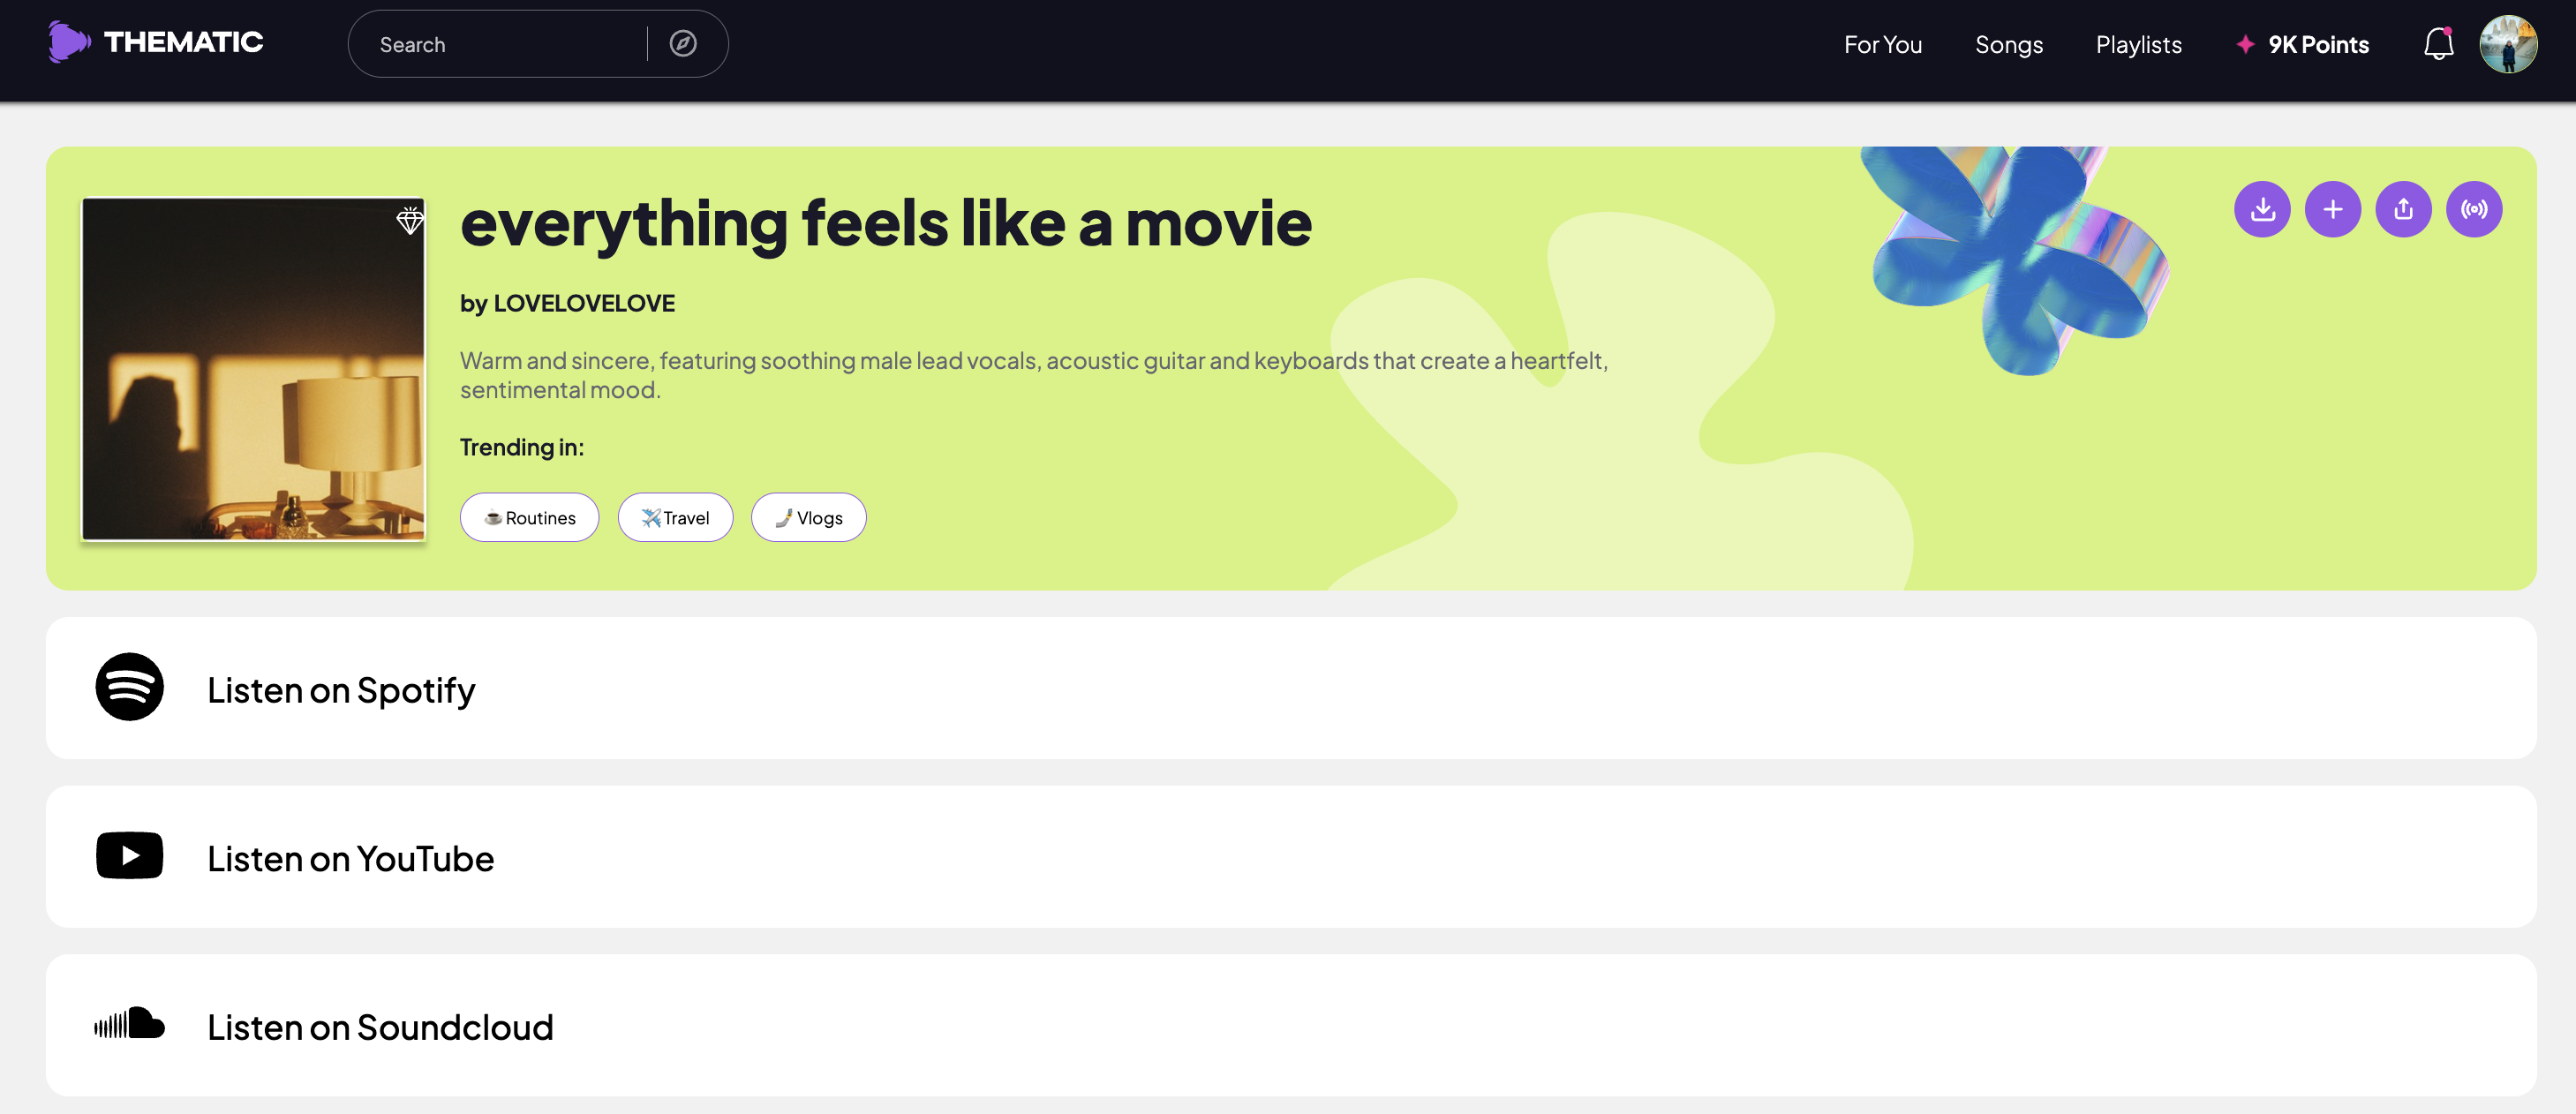Click the Soundcloud cloud icon
The height and width of the screenshot is (1114, 2576).
(x=129, y=1024)
